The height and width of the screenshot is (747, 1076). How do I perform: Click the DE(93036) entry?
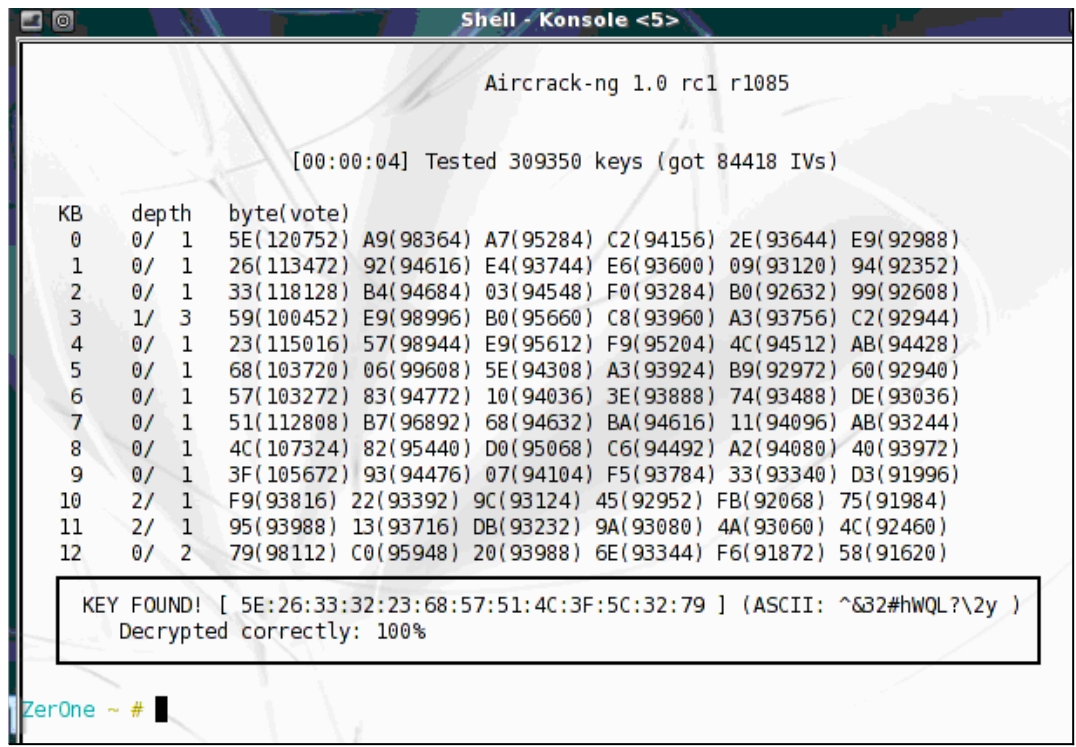pos(905,396)
